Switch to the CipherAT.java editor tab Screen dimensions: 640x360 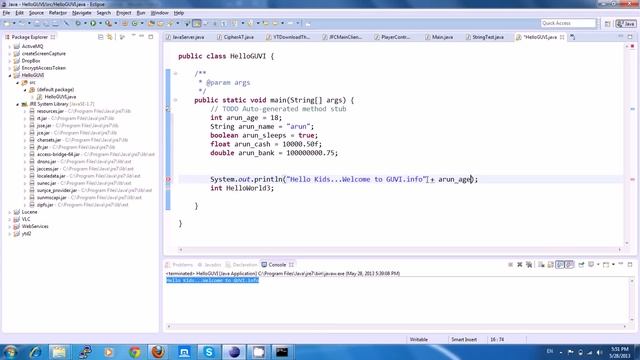[235, 37]
